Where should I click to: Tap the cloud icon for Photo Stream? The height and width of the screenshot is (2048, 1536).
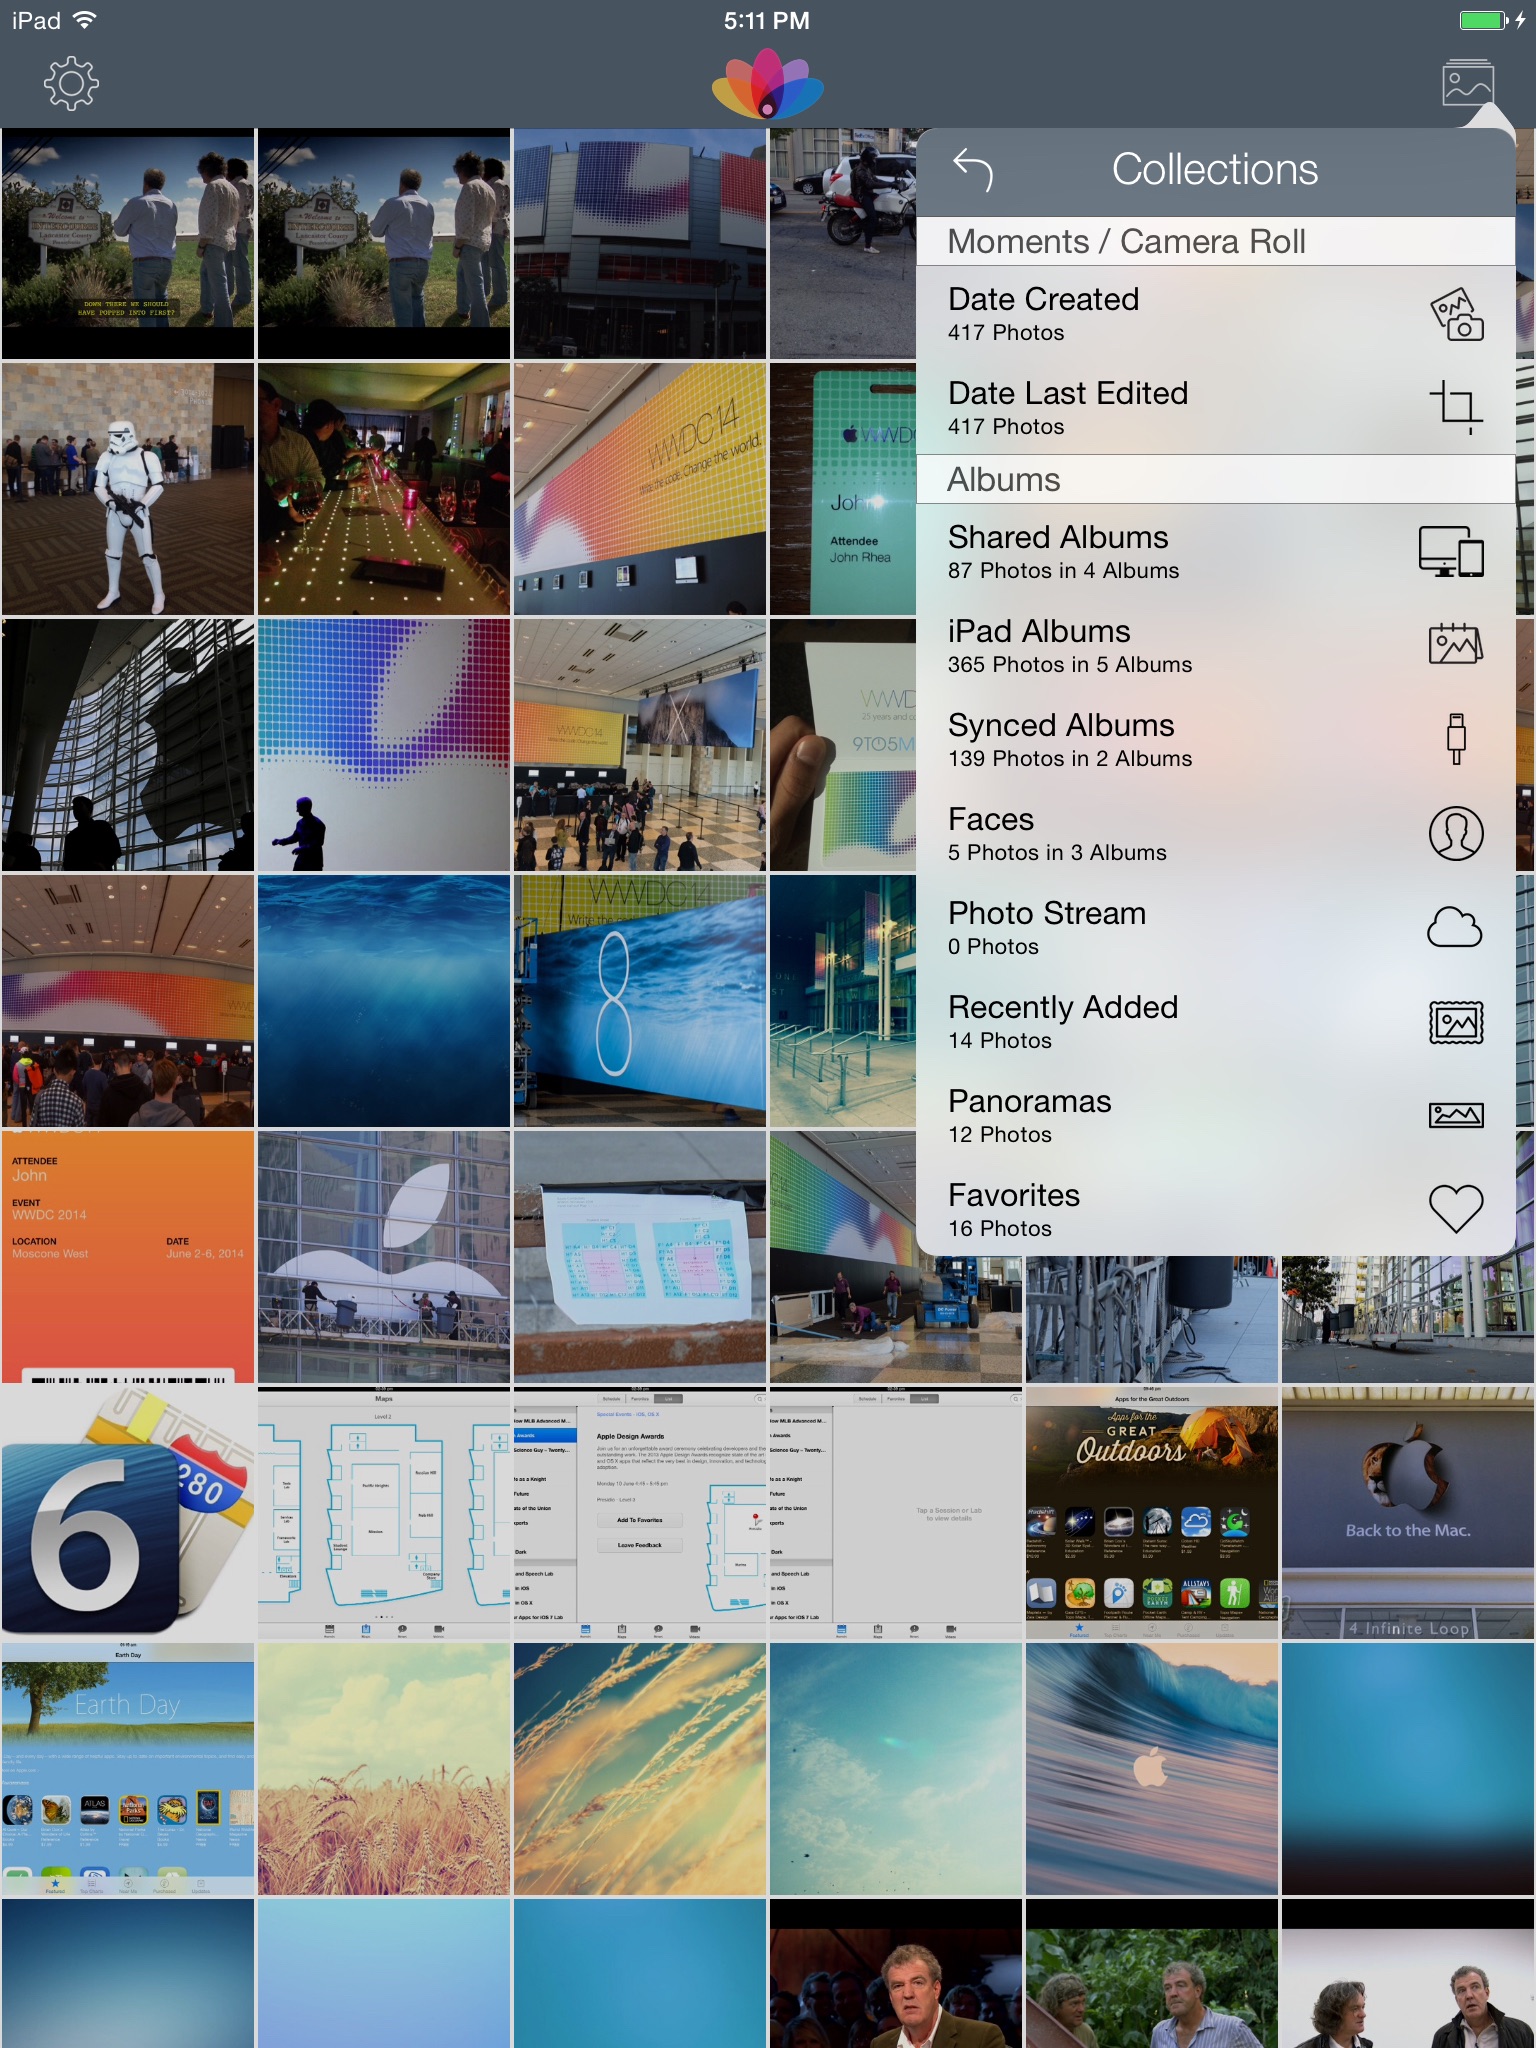coord(1455,927)
